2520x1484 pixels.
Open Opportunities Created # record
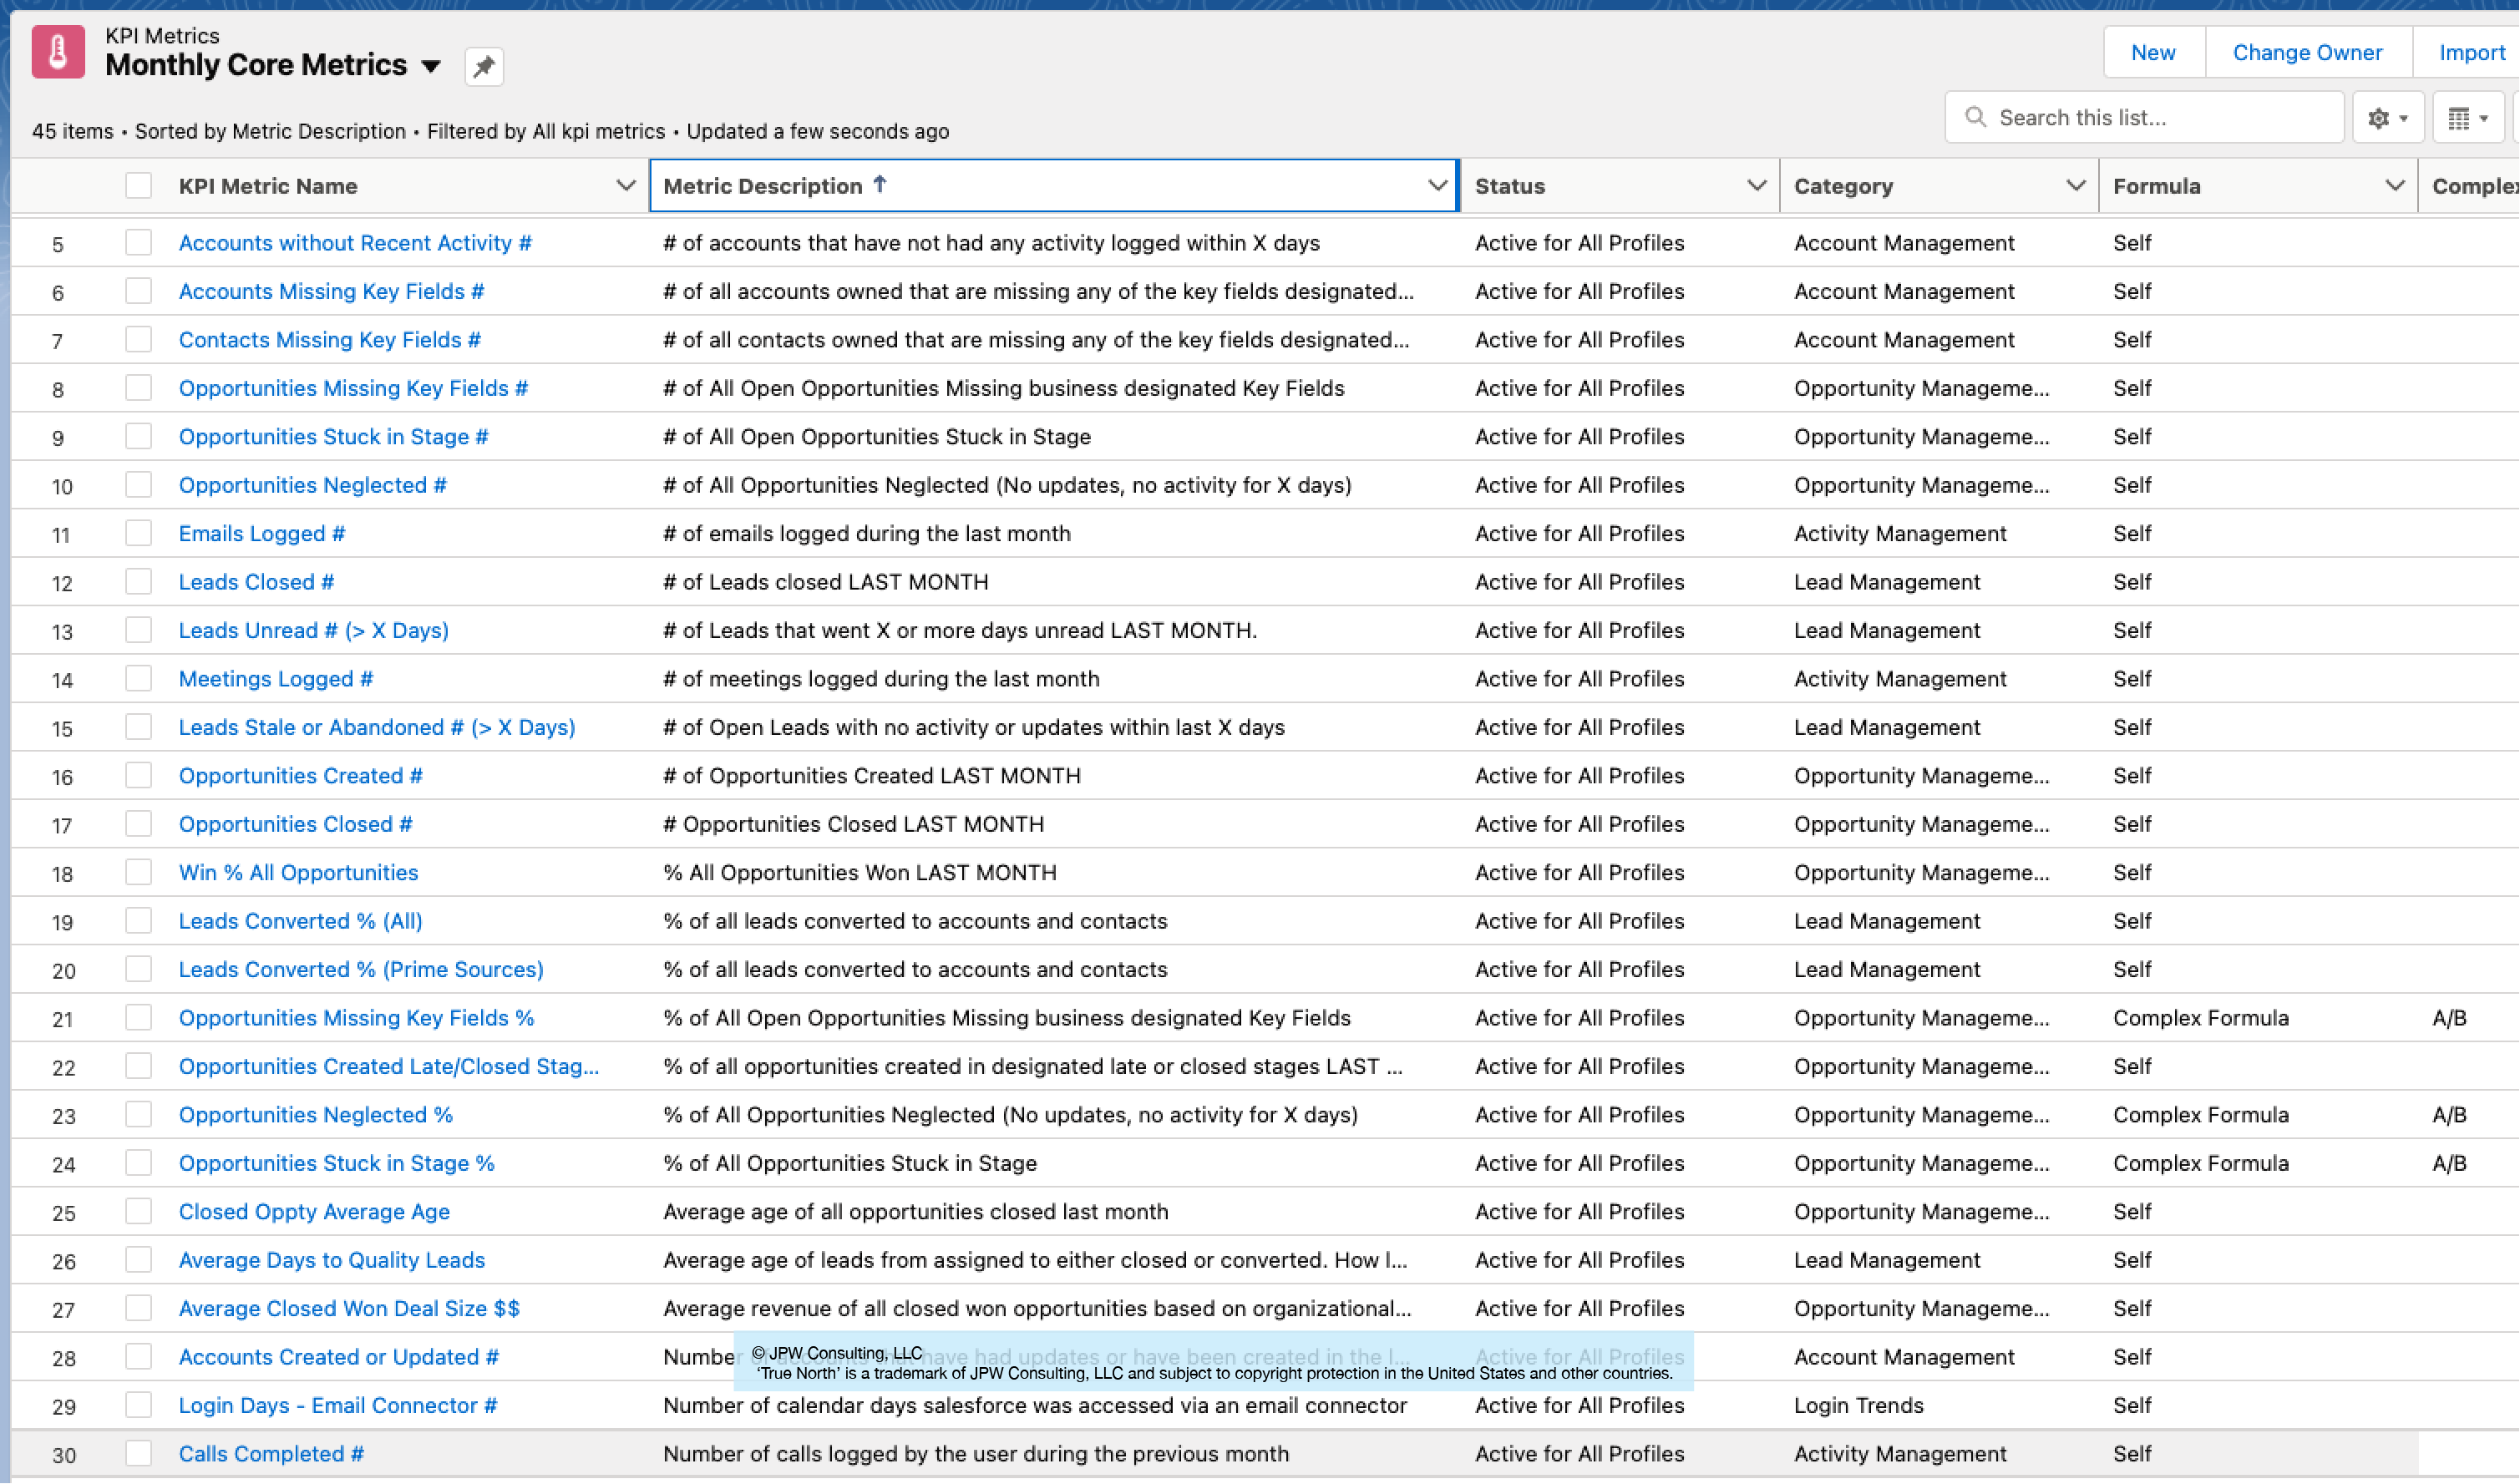[301, 776]
